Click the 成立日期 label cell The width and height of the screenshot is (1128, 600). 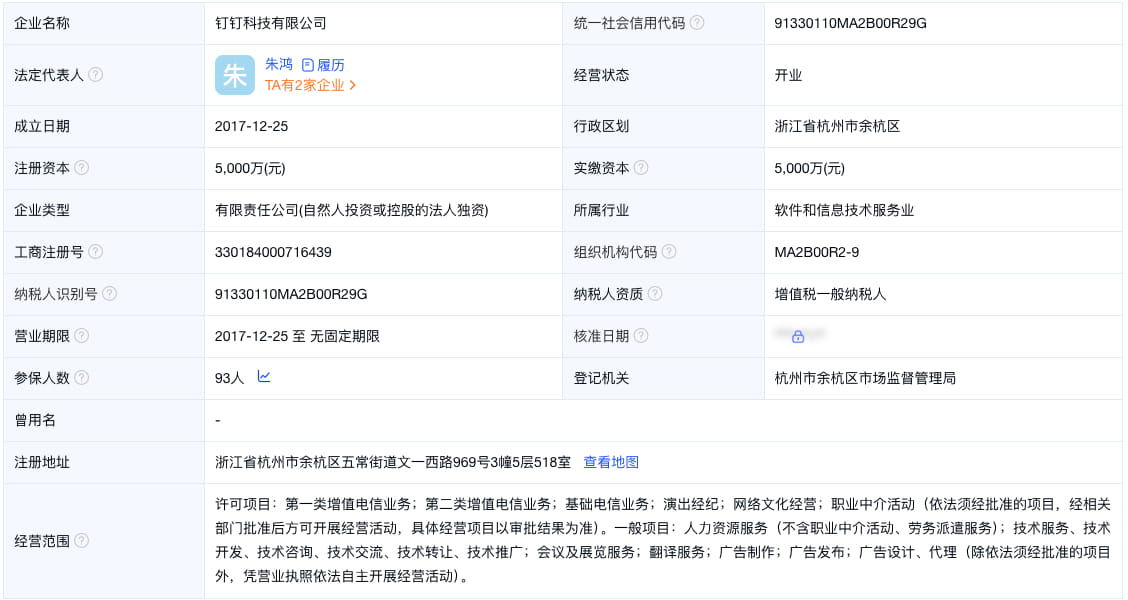tap(104, 127)
